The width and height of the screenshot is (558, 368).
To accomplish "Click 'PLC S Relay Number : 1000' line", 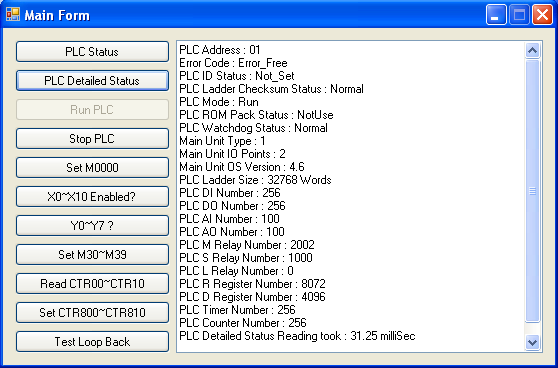I will [246, 258].
